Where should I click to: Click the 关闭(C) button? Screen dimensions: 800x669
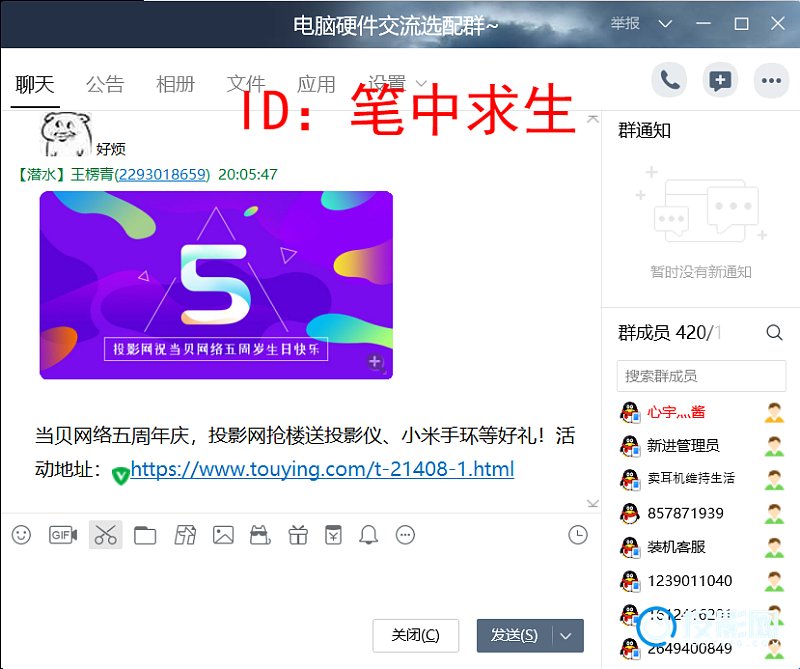point(415,635)
